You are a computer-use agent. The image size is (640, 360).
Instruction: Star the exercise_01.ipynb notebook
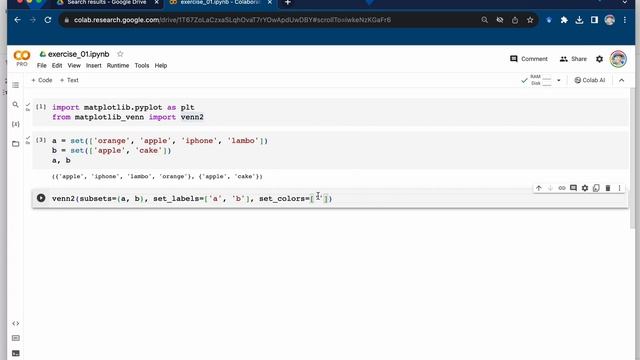(120, 54)
